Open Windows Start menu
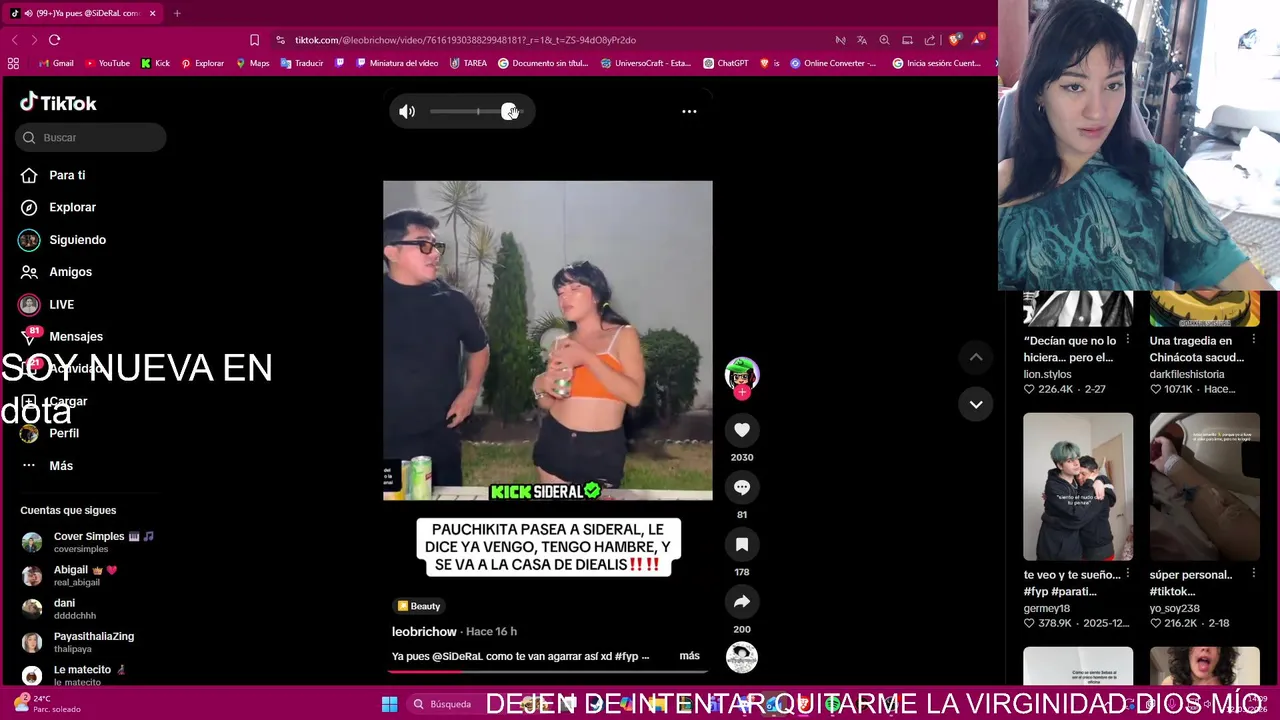 click(x=389, y=704)
